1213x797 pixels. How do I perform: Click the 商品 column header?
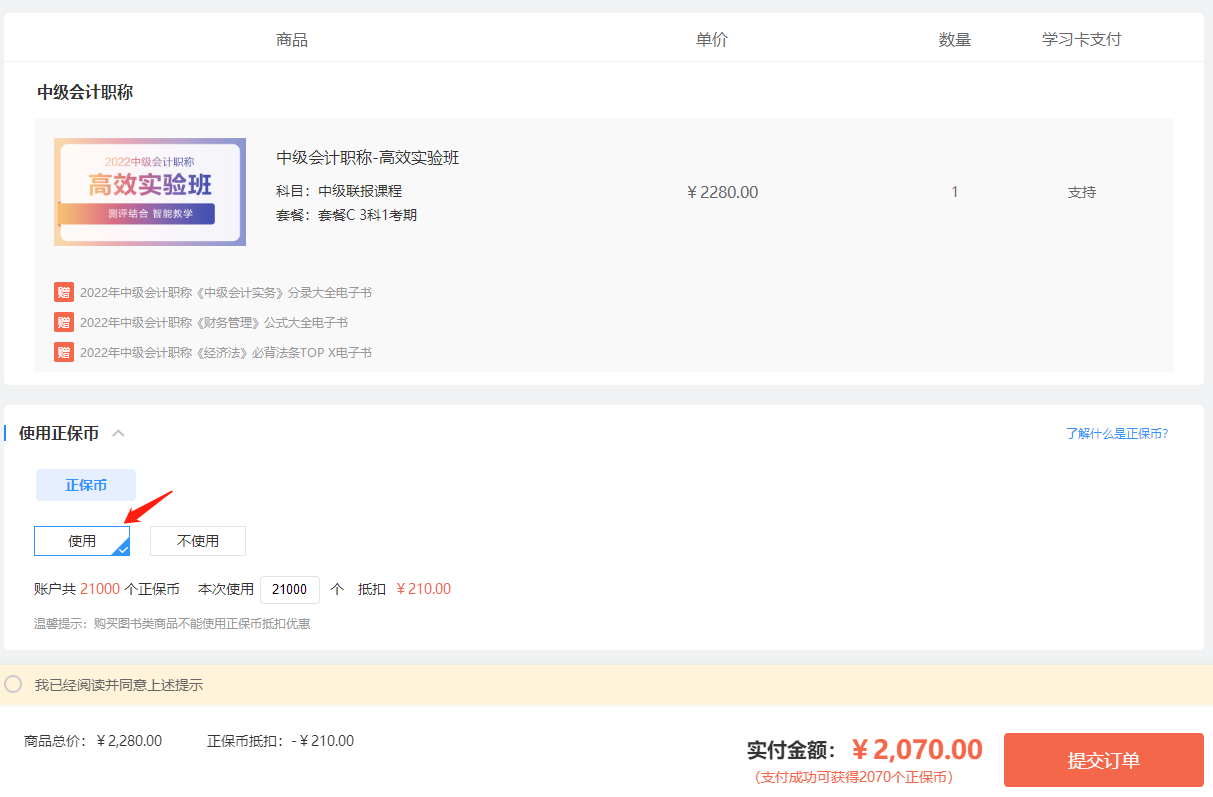click(x=291, y=38)
